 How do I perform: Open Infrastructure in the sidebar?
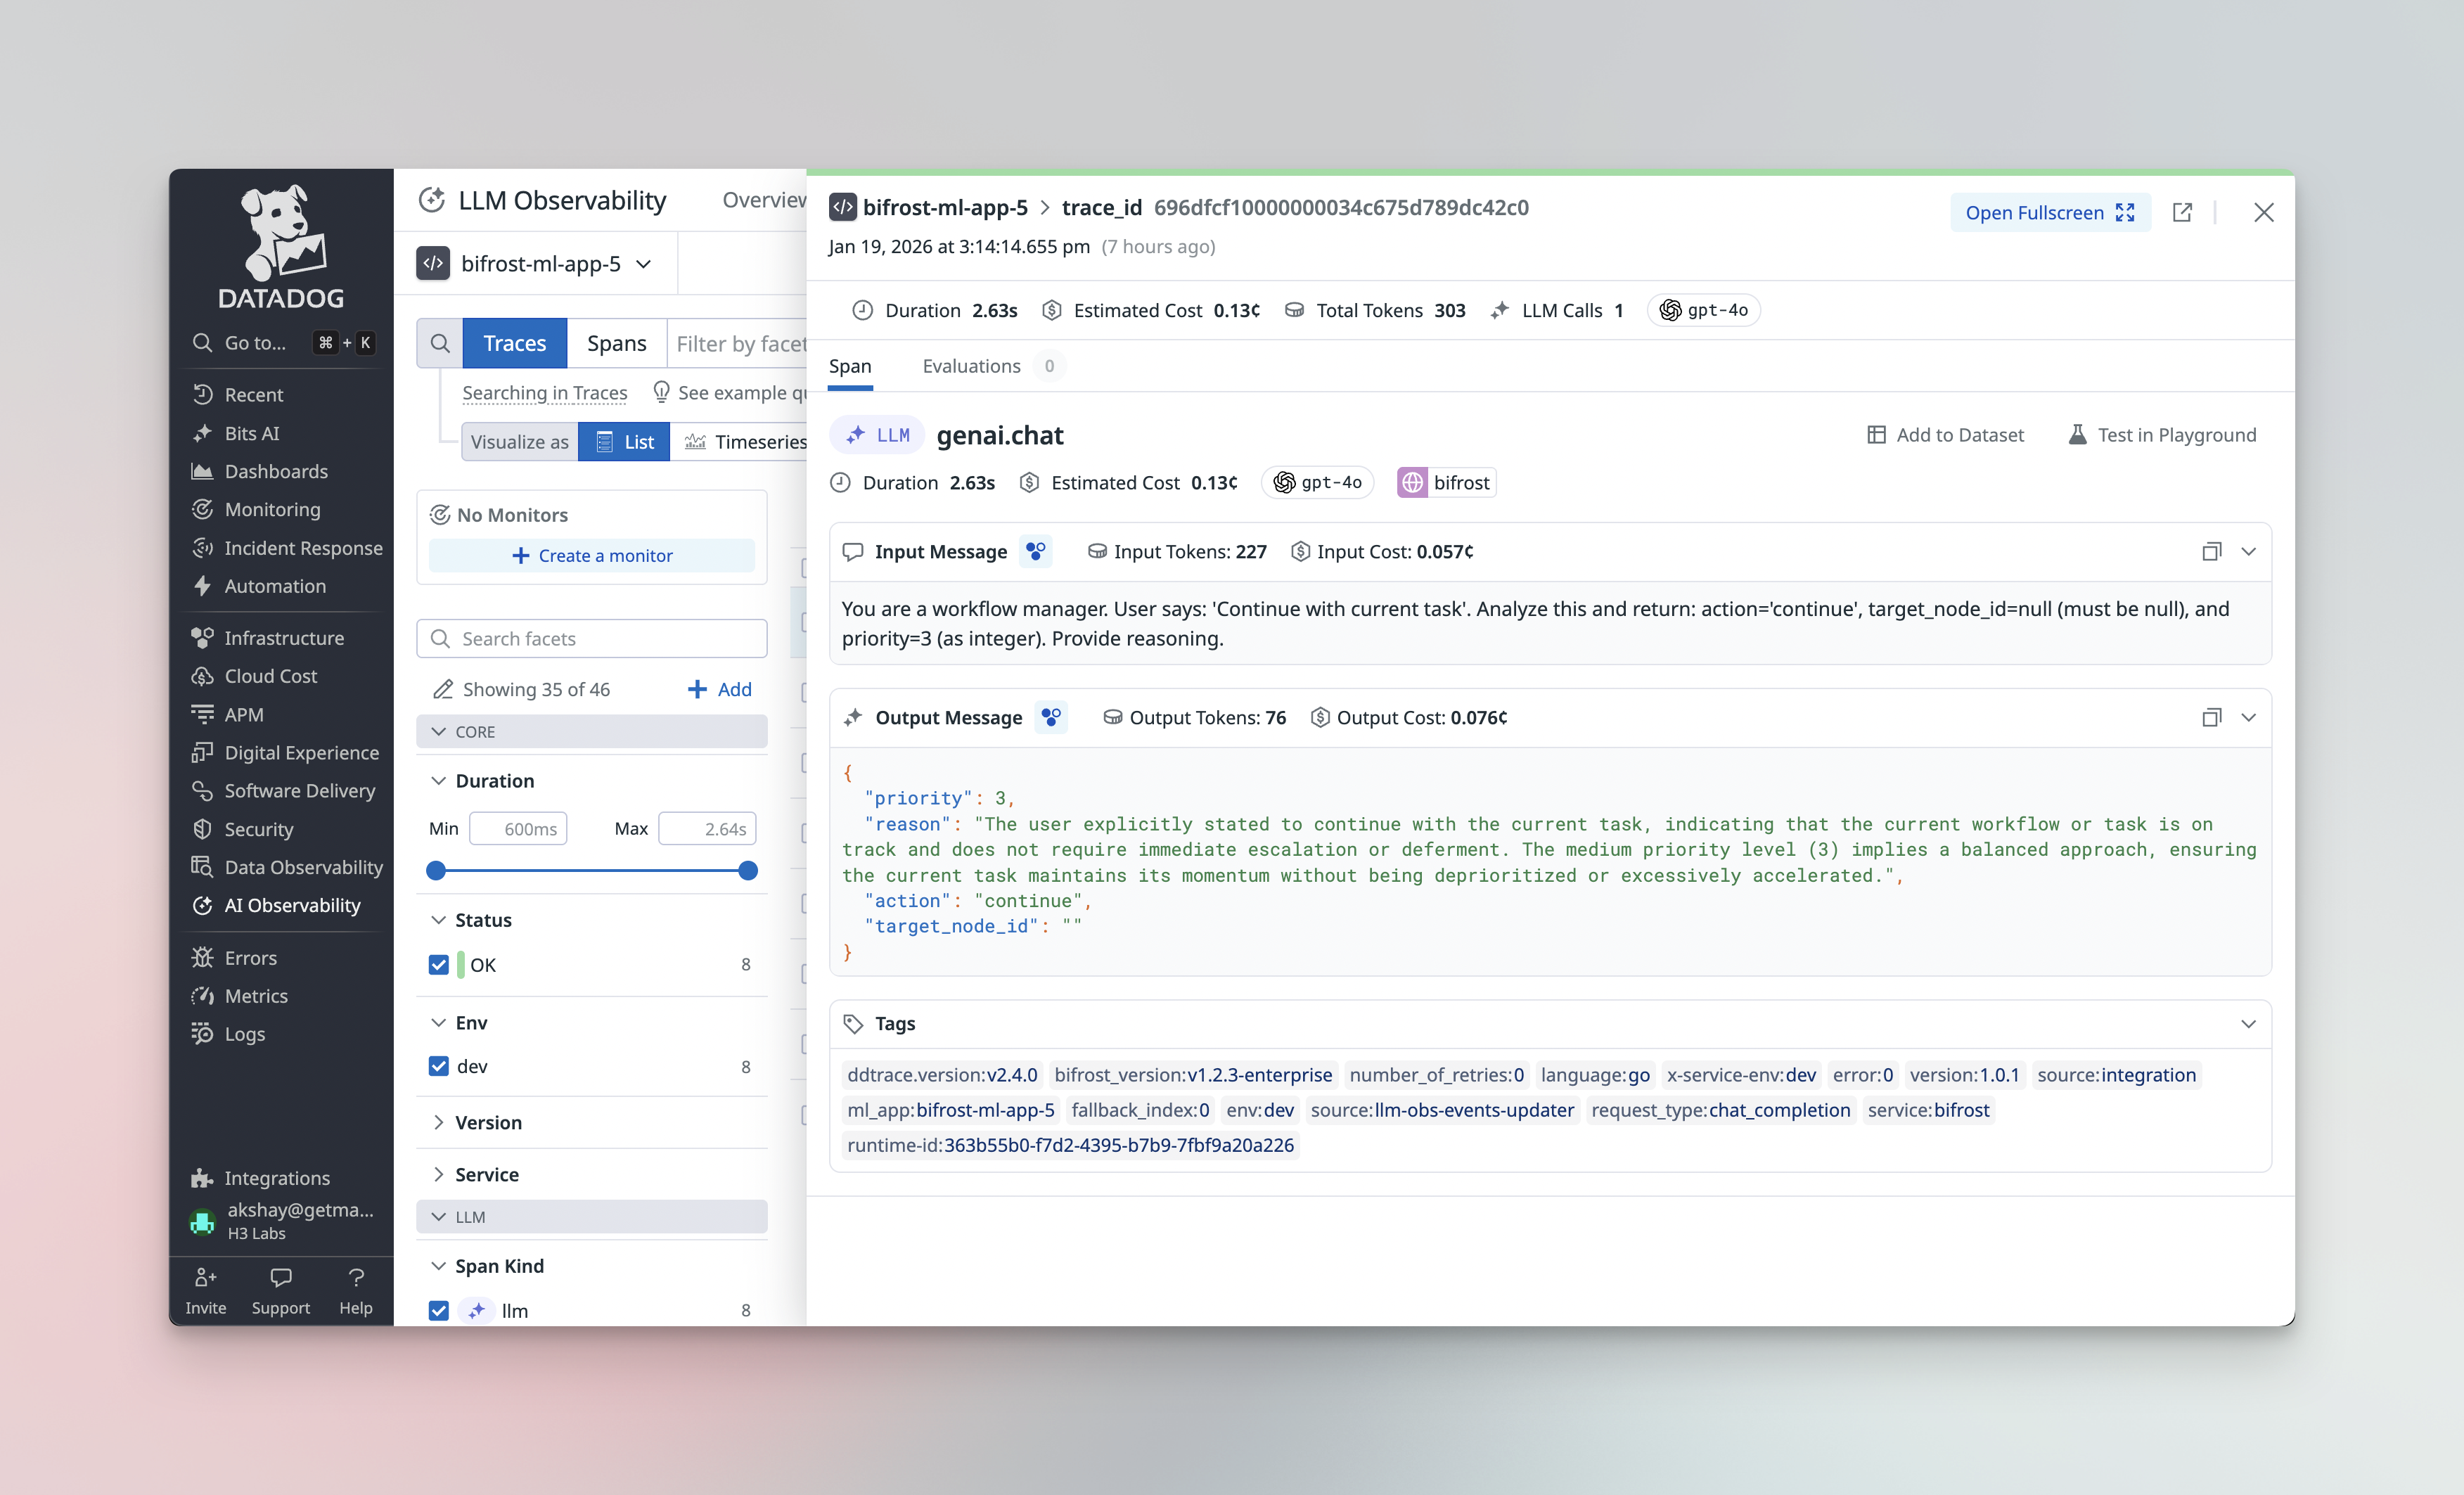point(284,638)
